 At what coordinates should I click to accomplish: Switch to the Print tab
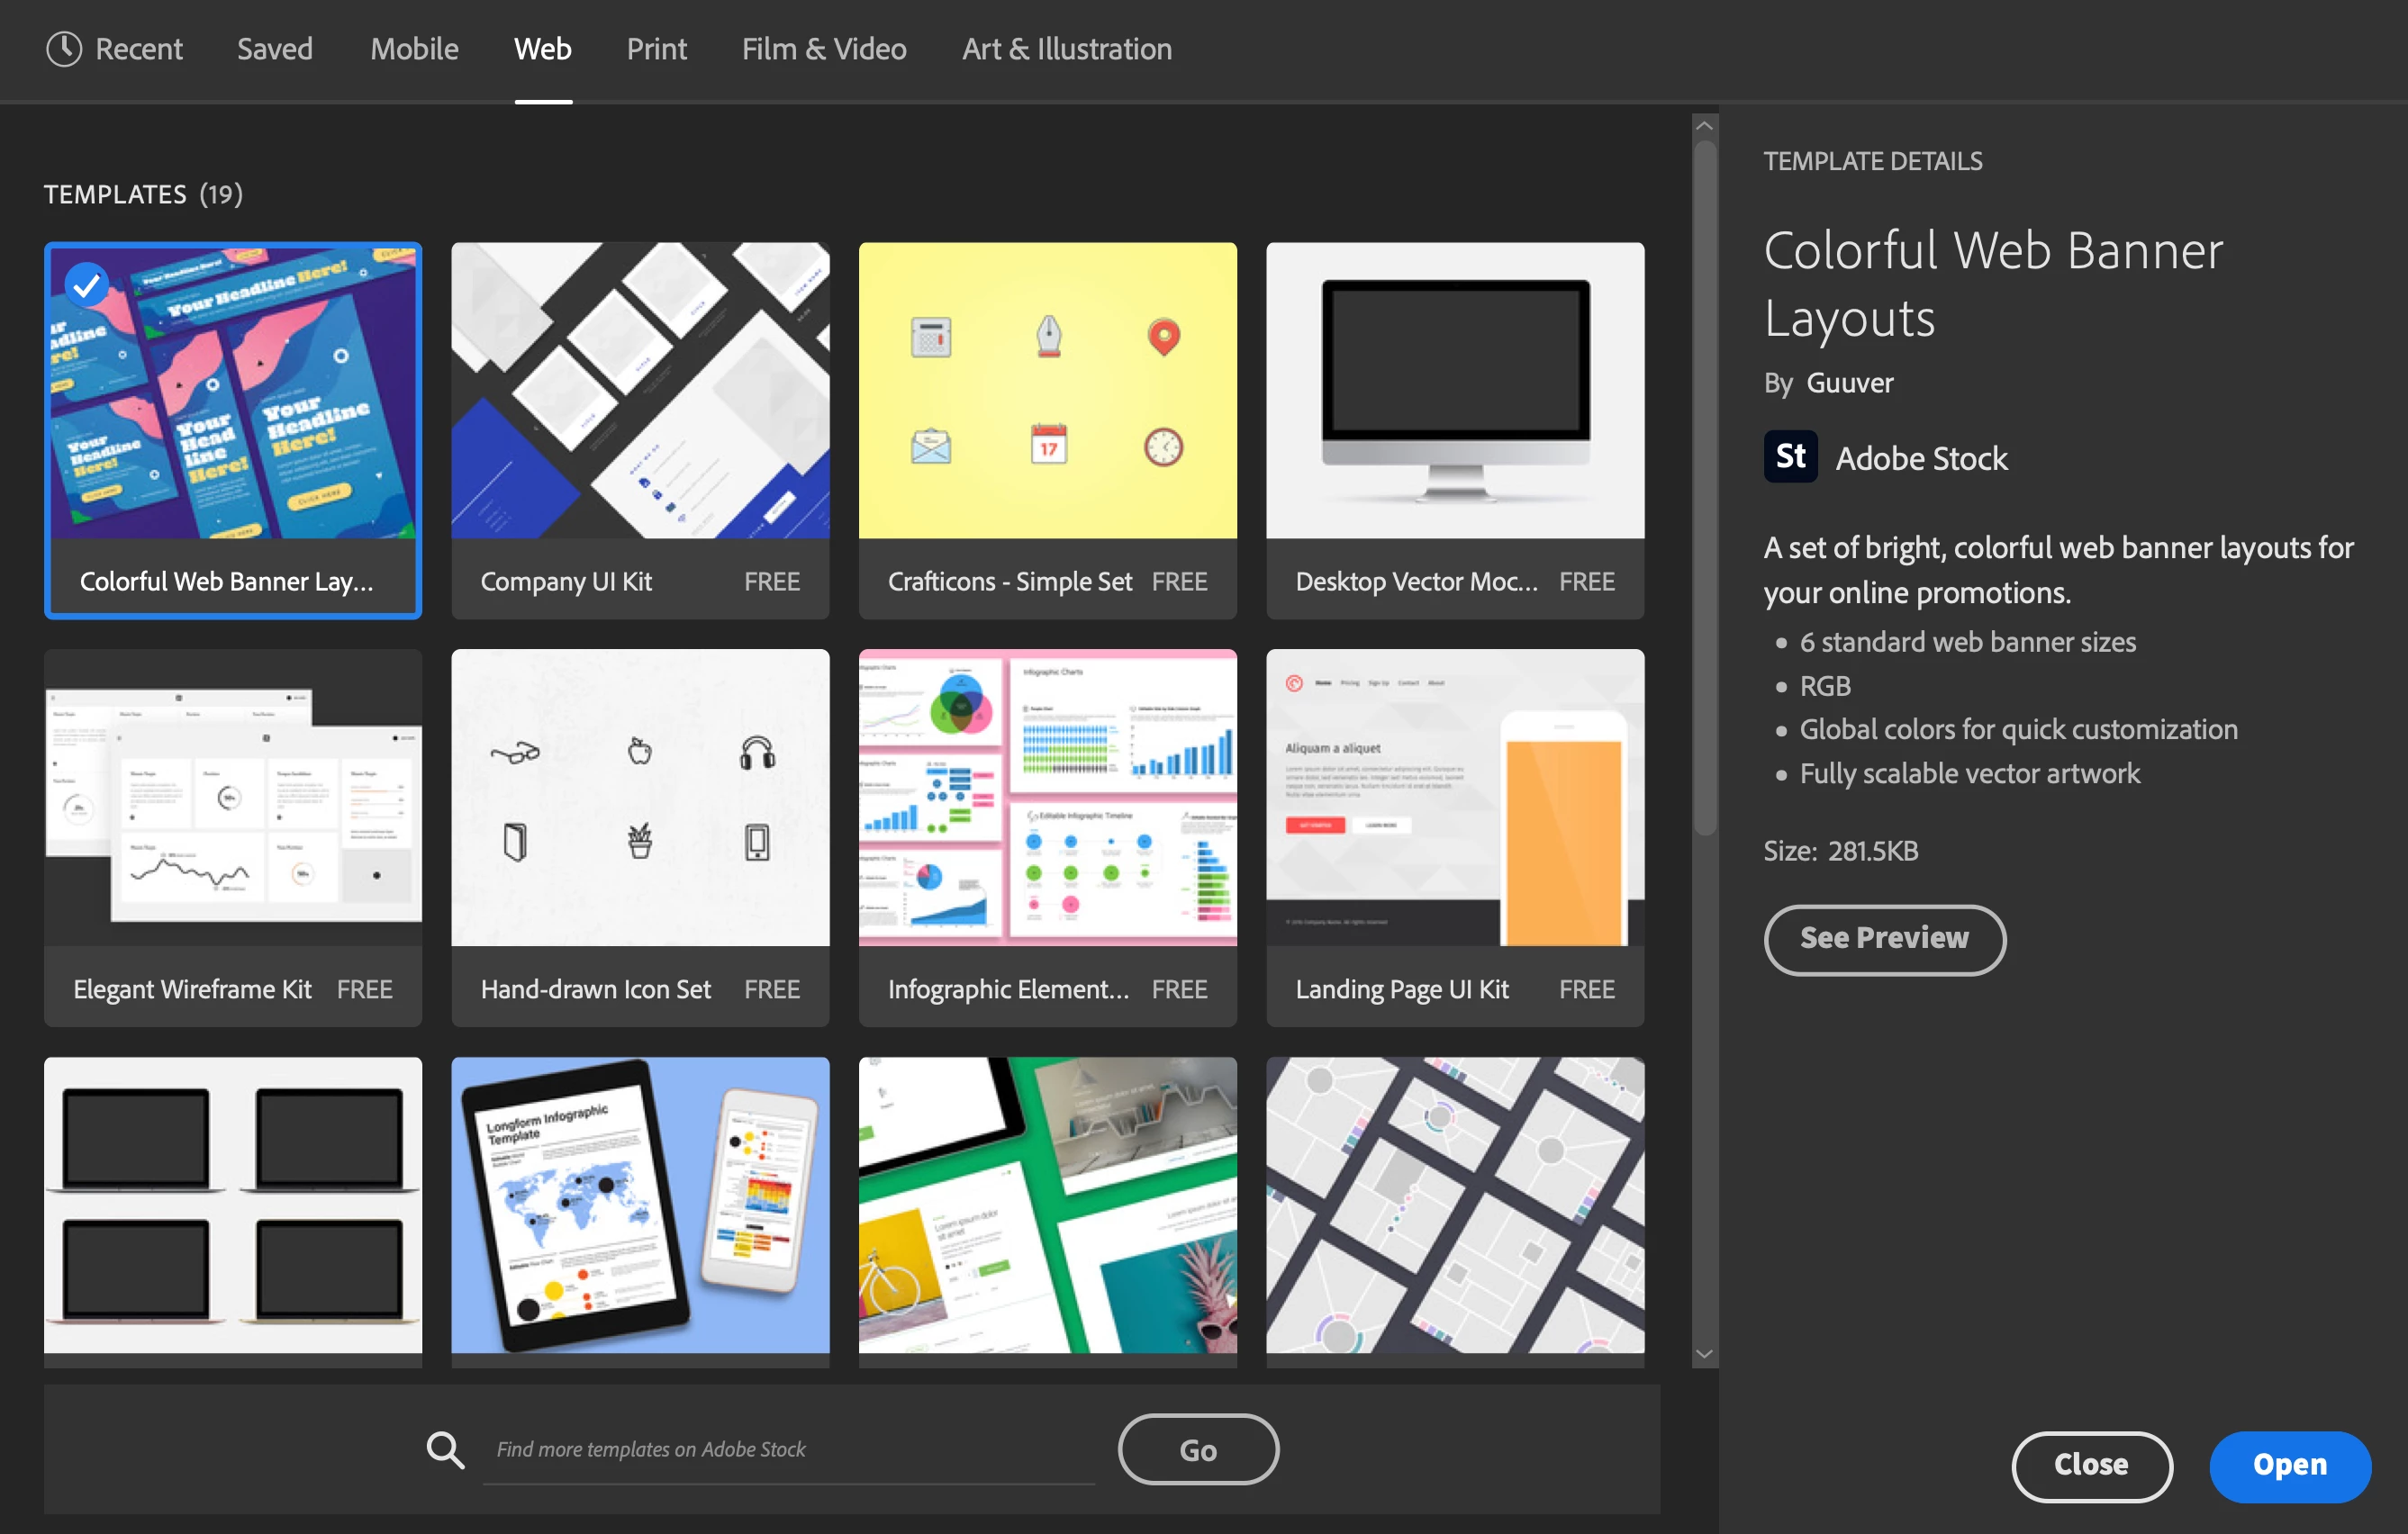pos(656,49)
